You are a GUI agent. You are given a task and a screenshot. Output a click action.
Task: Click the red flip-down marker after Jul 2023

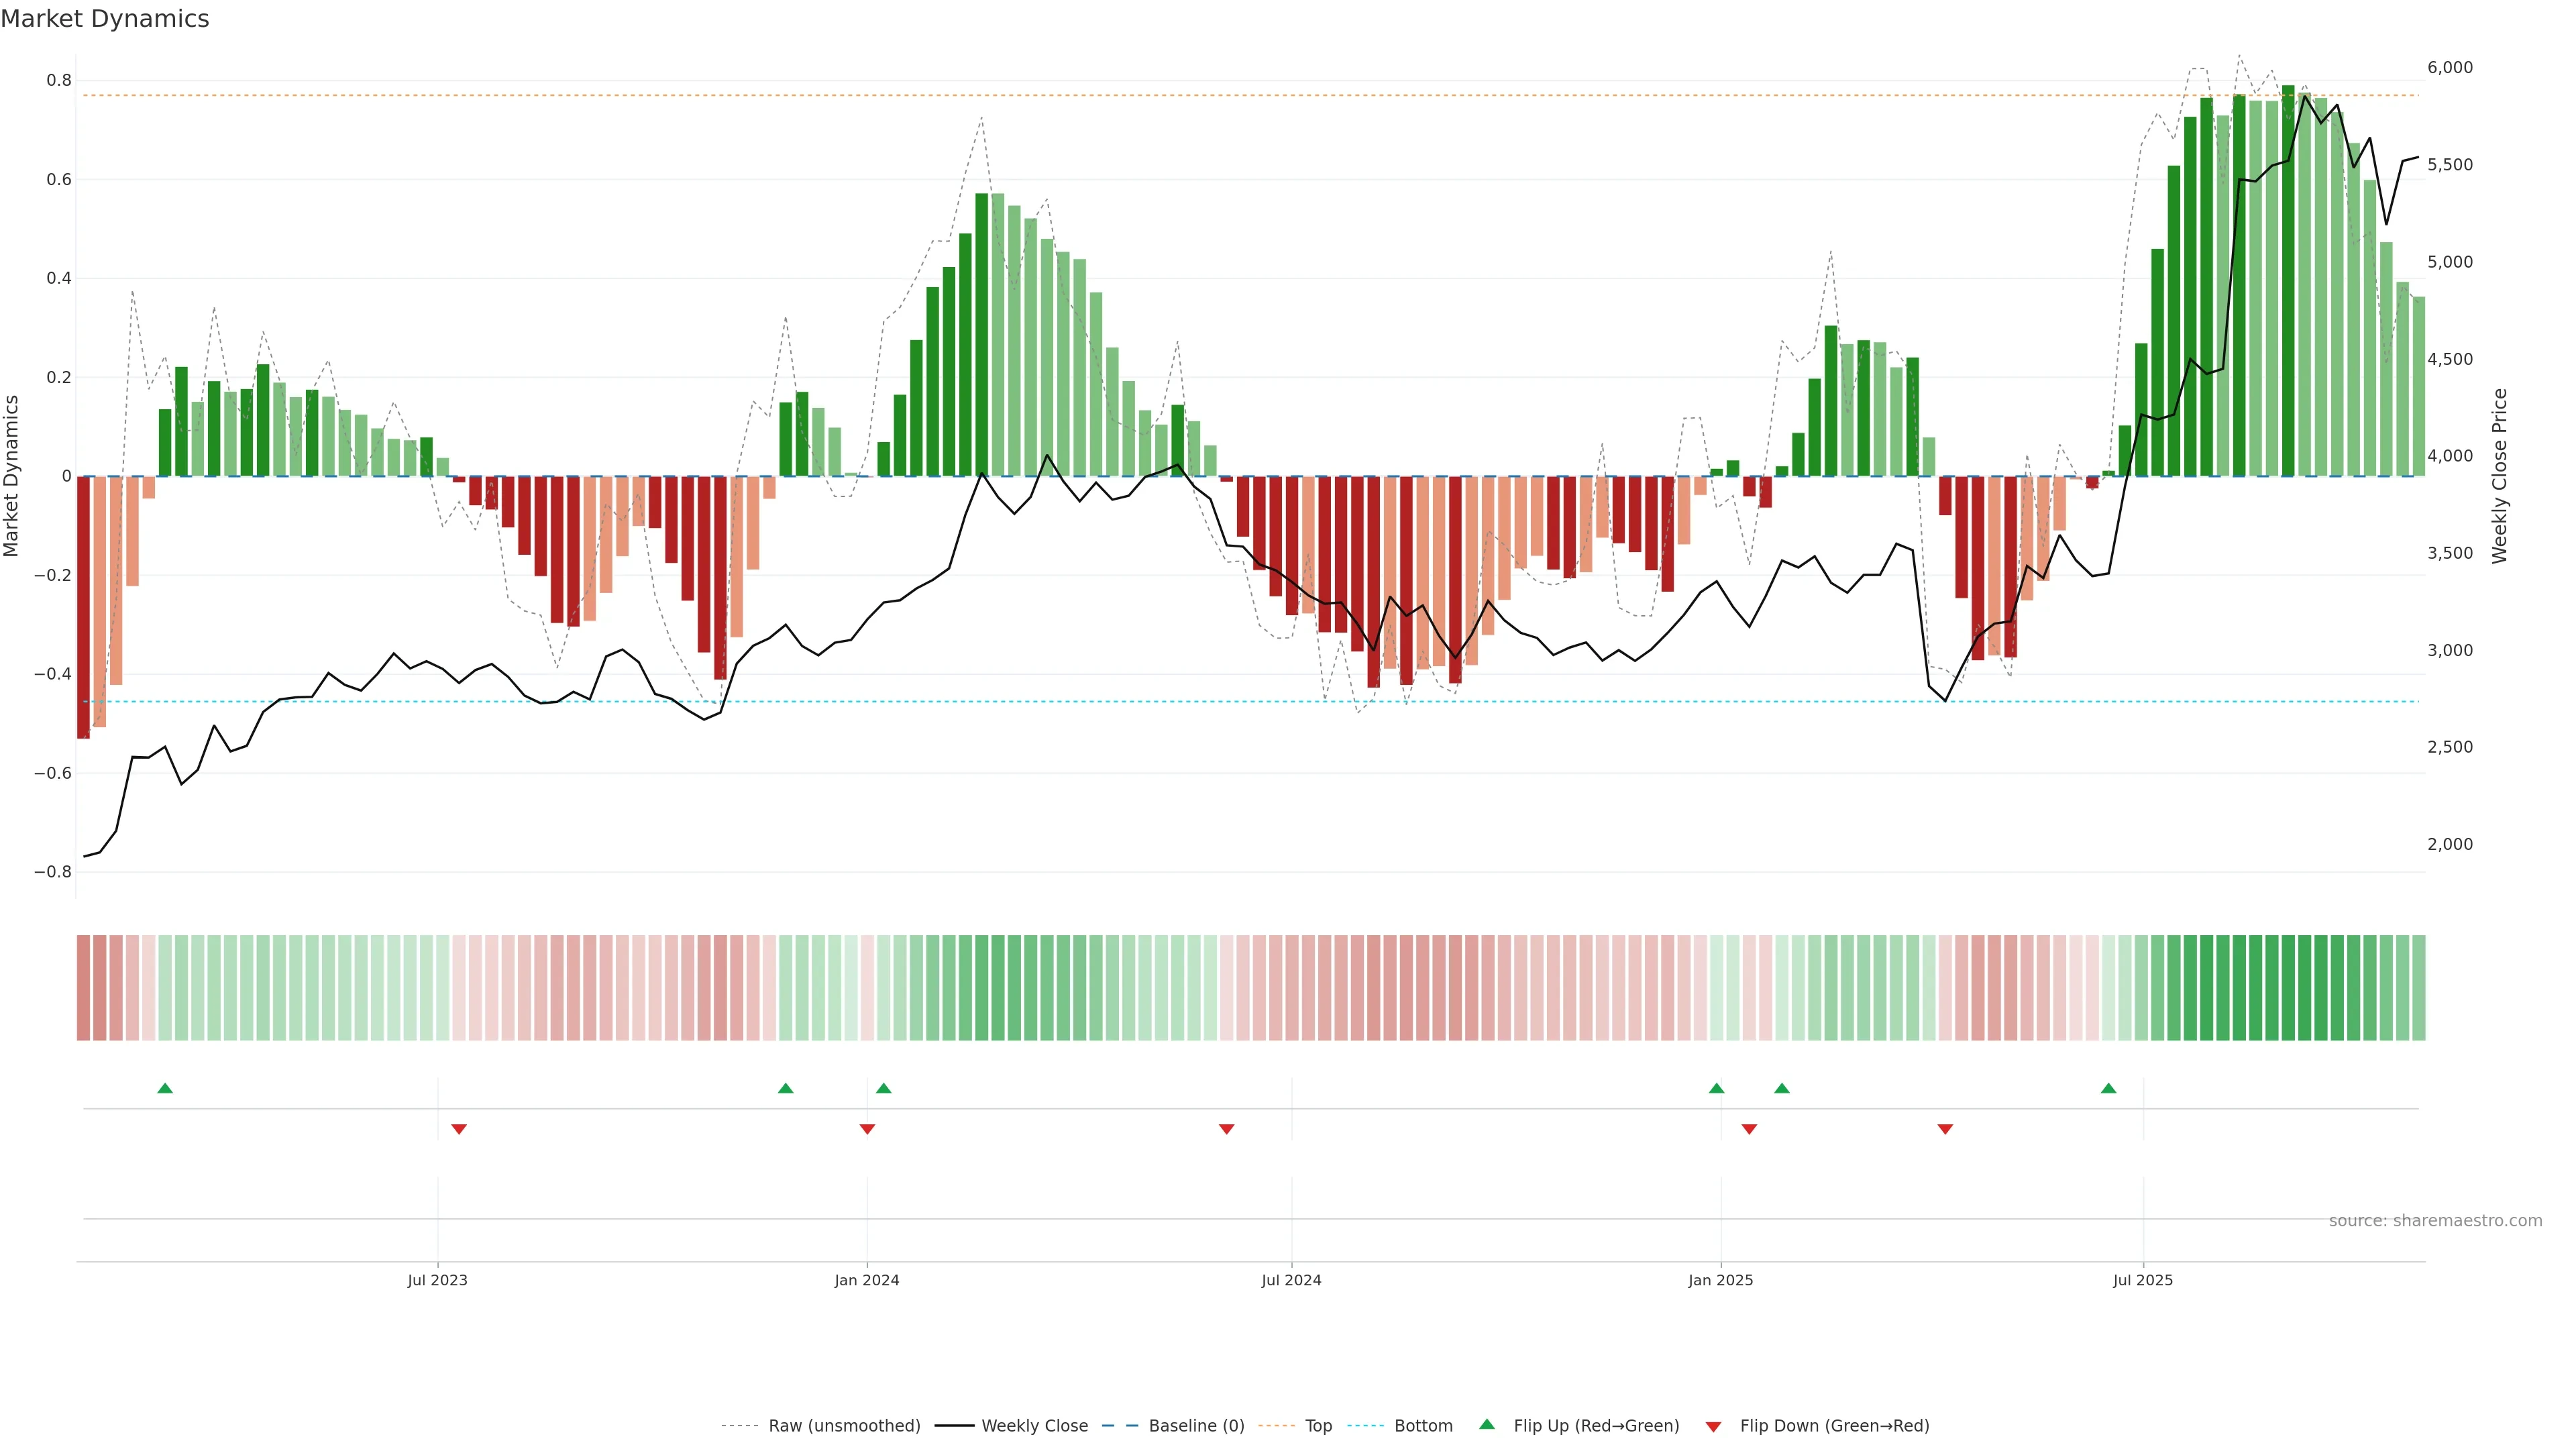pyautogui.click(x=459, y=1129)
